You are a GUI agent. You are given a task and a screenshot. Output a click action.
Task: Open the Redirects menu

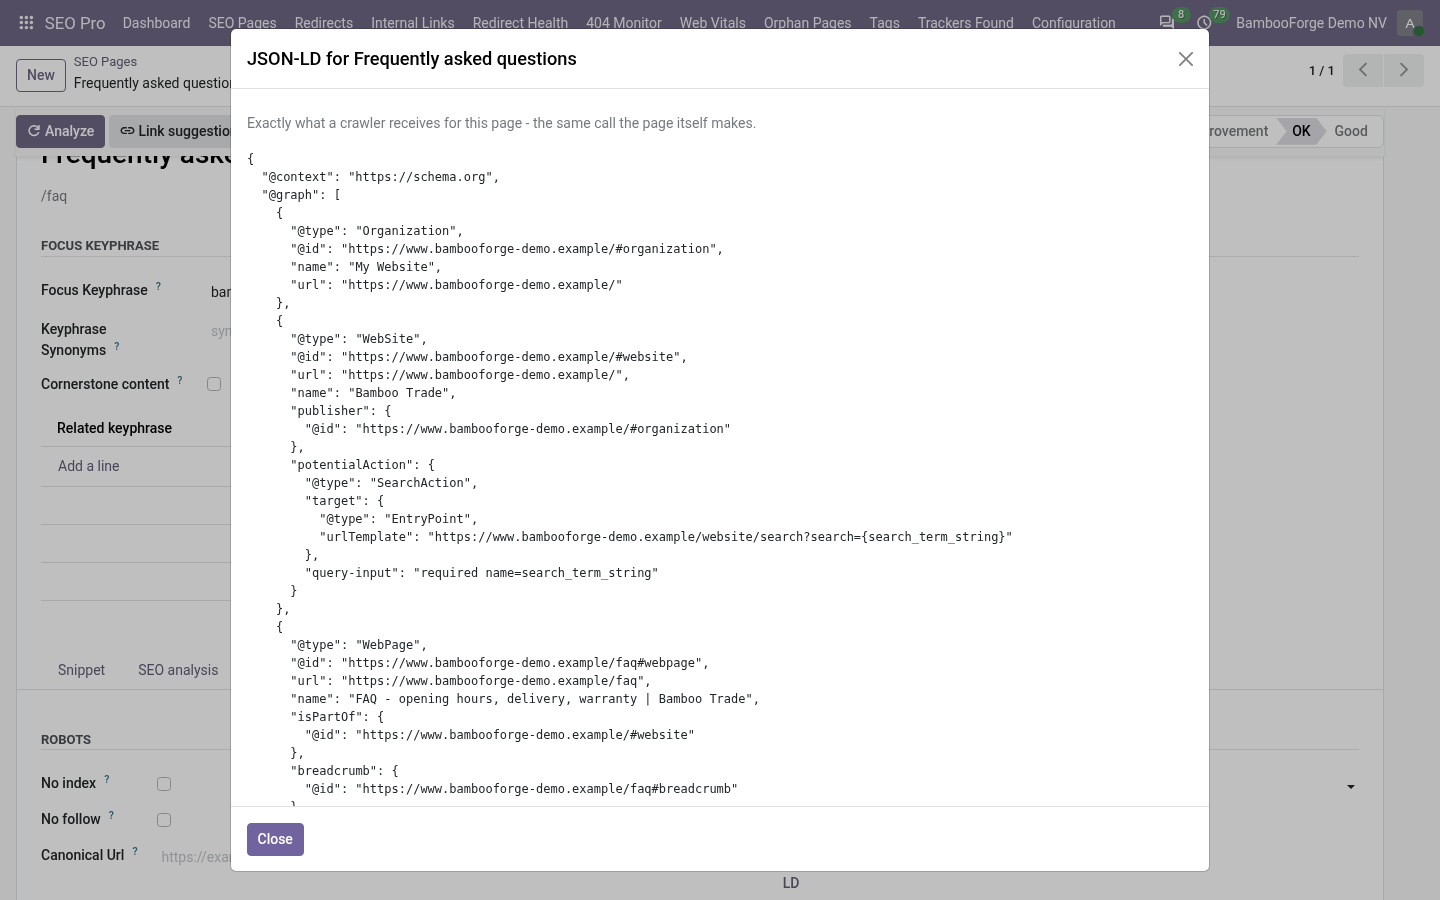point(324,23)
